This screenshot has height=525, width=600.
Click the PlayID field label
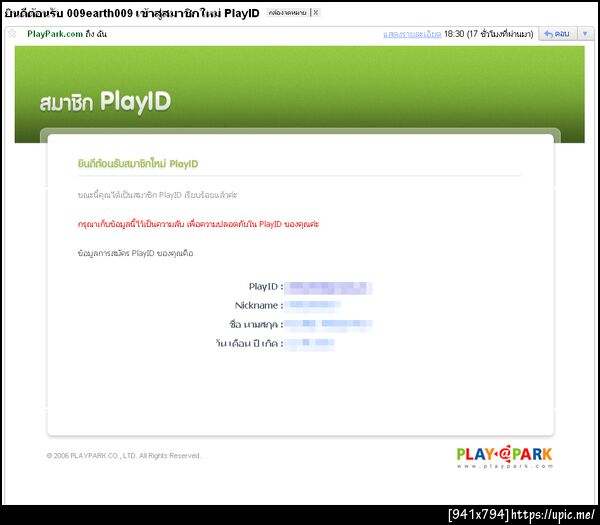(266, 287)
